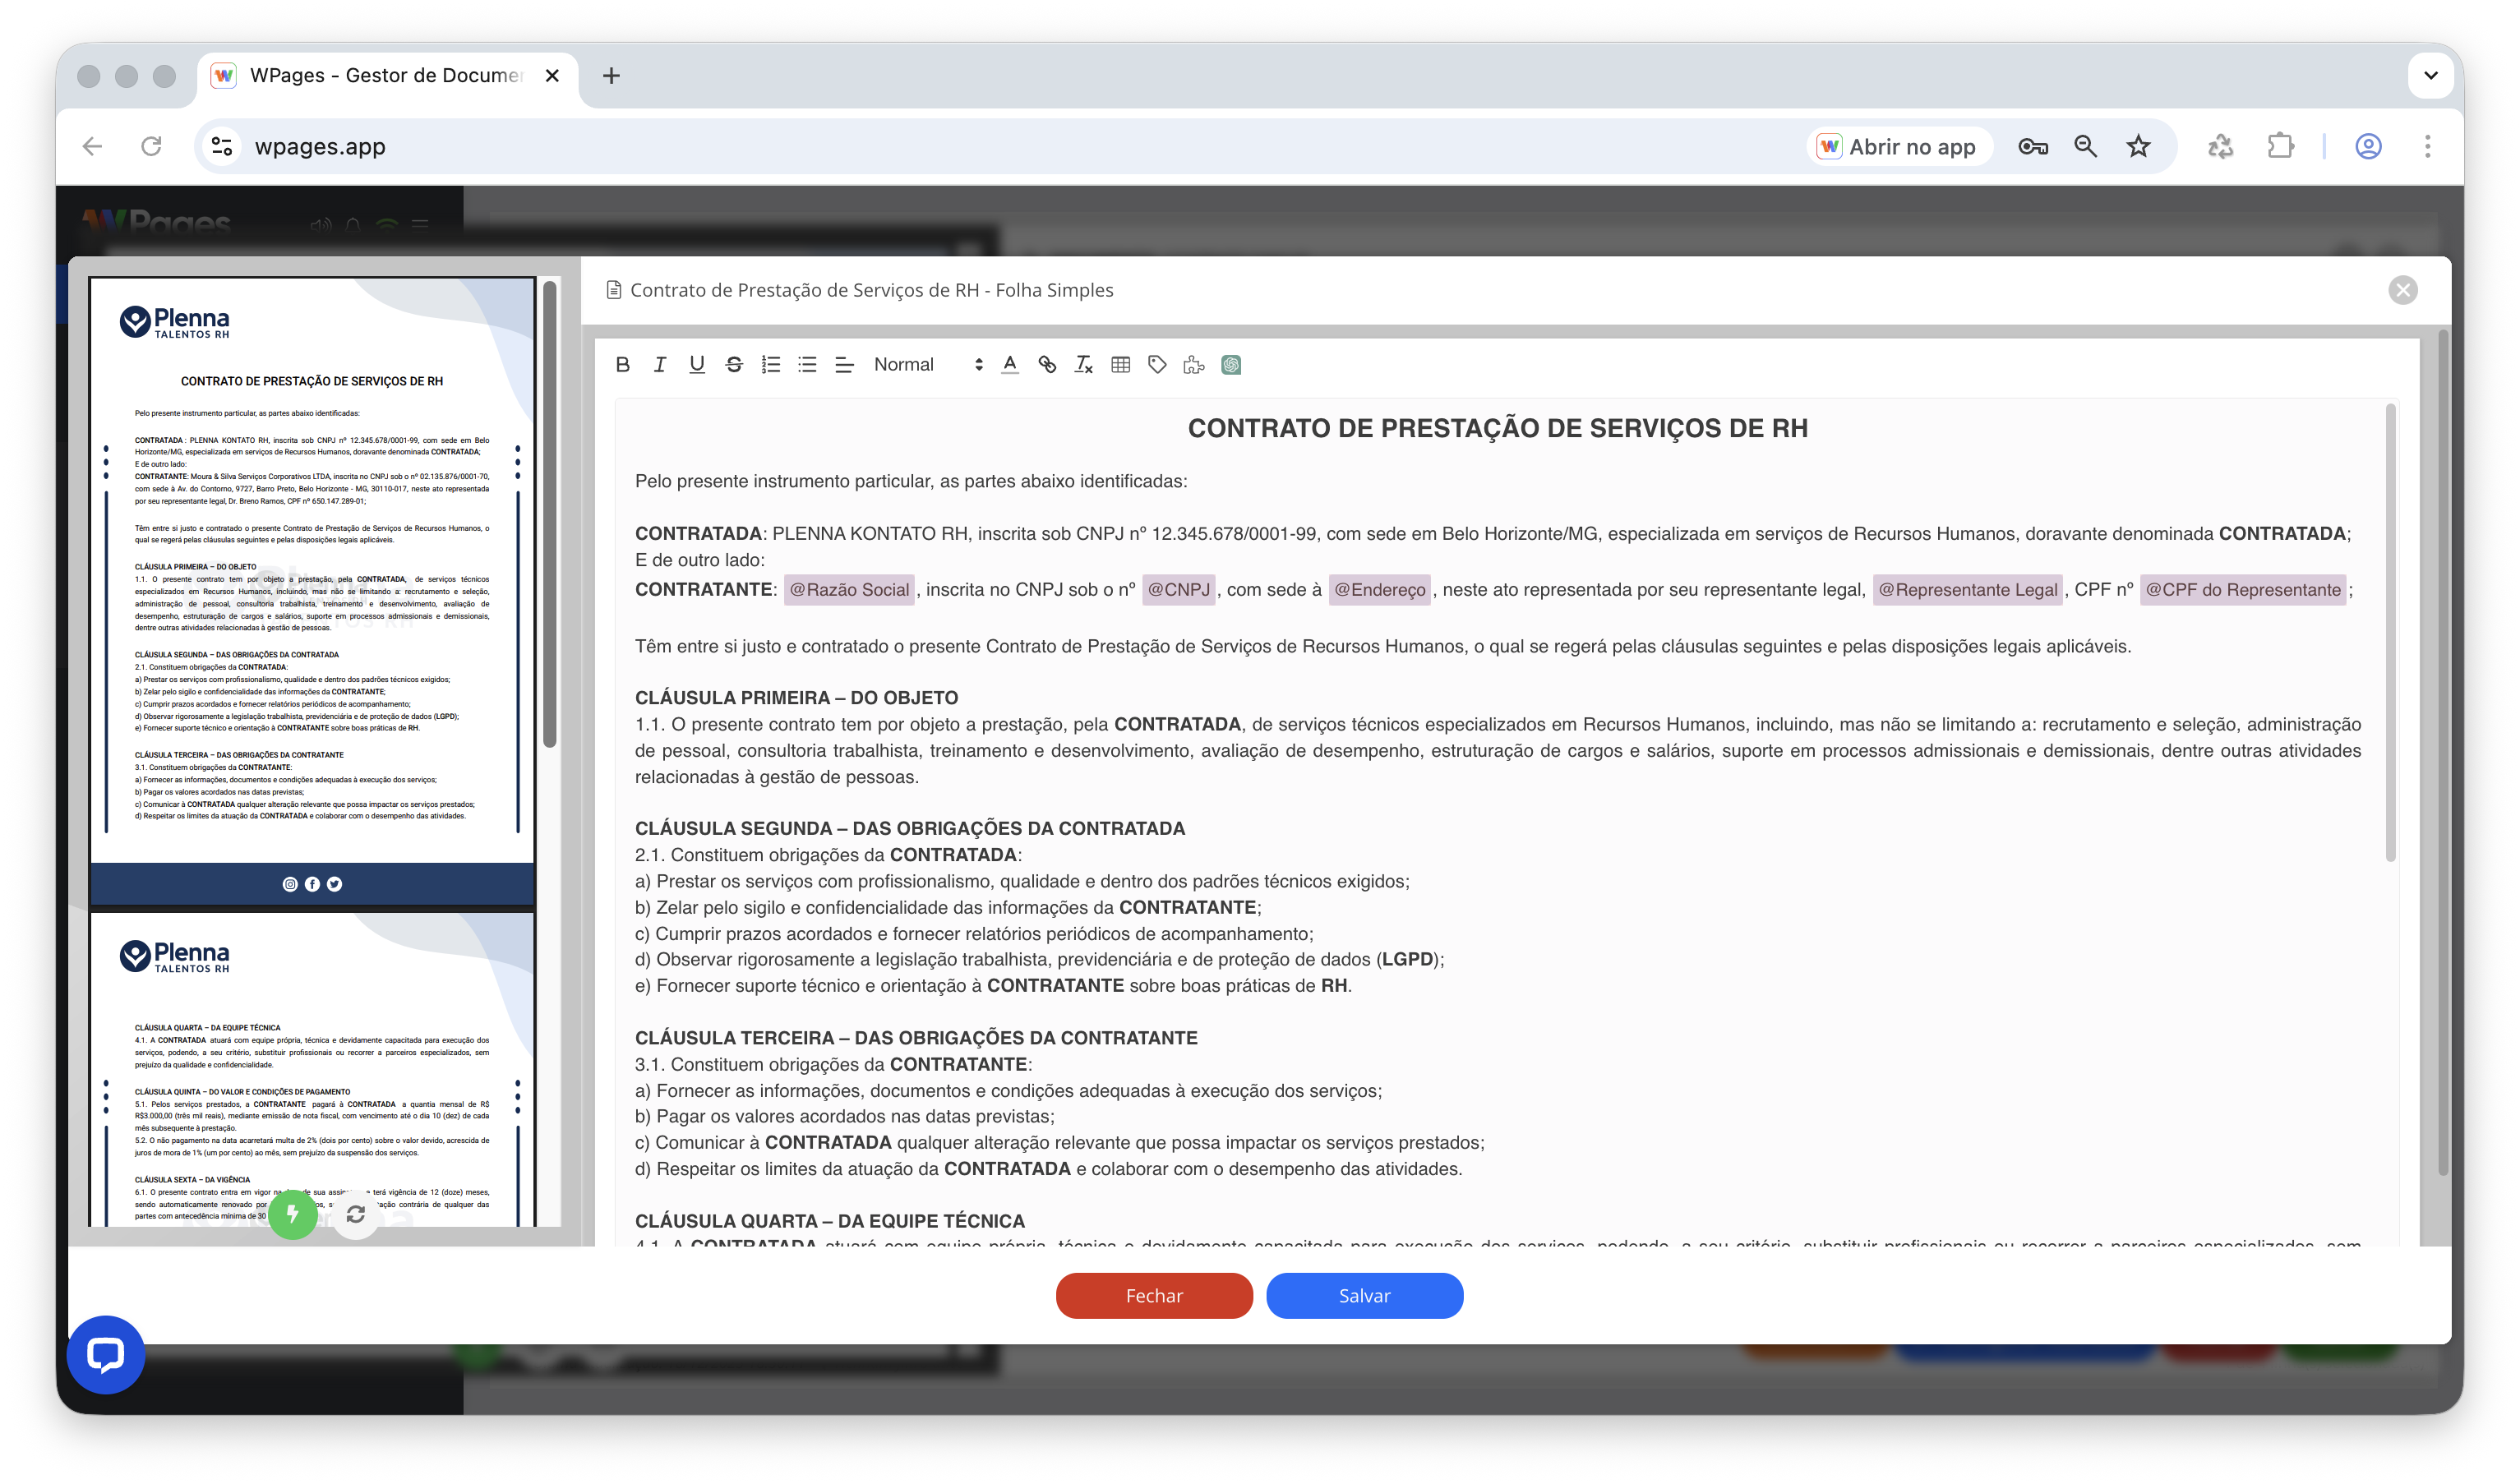This screenshot has height=1484, width=2520.
Task: Click the puzzle piece plugin icon
Action: (x=1194, y=365)
